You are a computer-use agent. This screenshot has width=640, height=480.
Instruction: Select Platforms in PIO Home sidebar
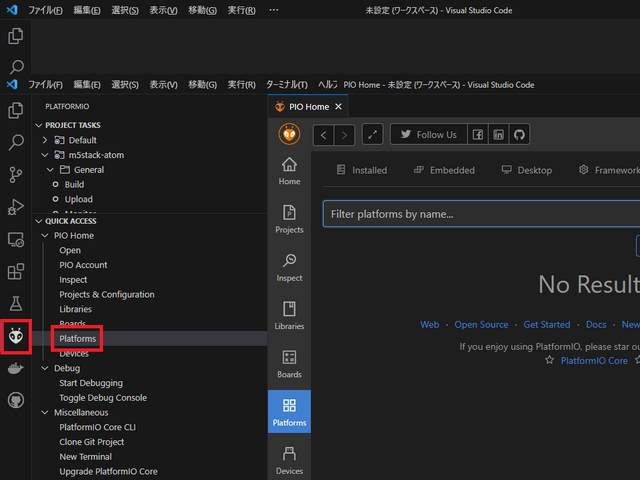(289, 411)
